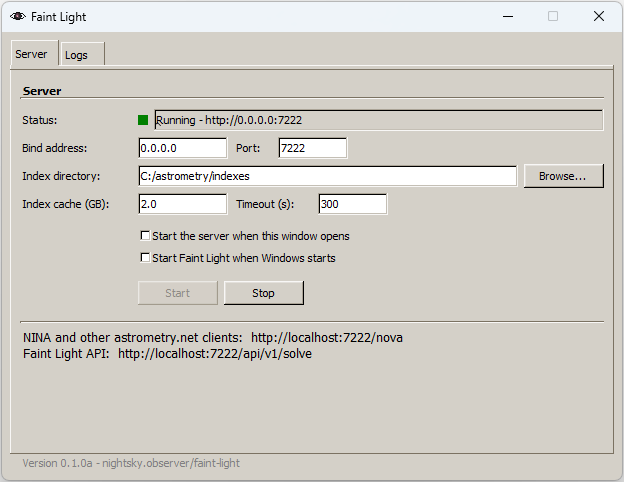Image resolution: width=624 pixels, height=482 pixels.
Task: Stop the running server
Action: [263, 293]
